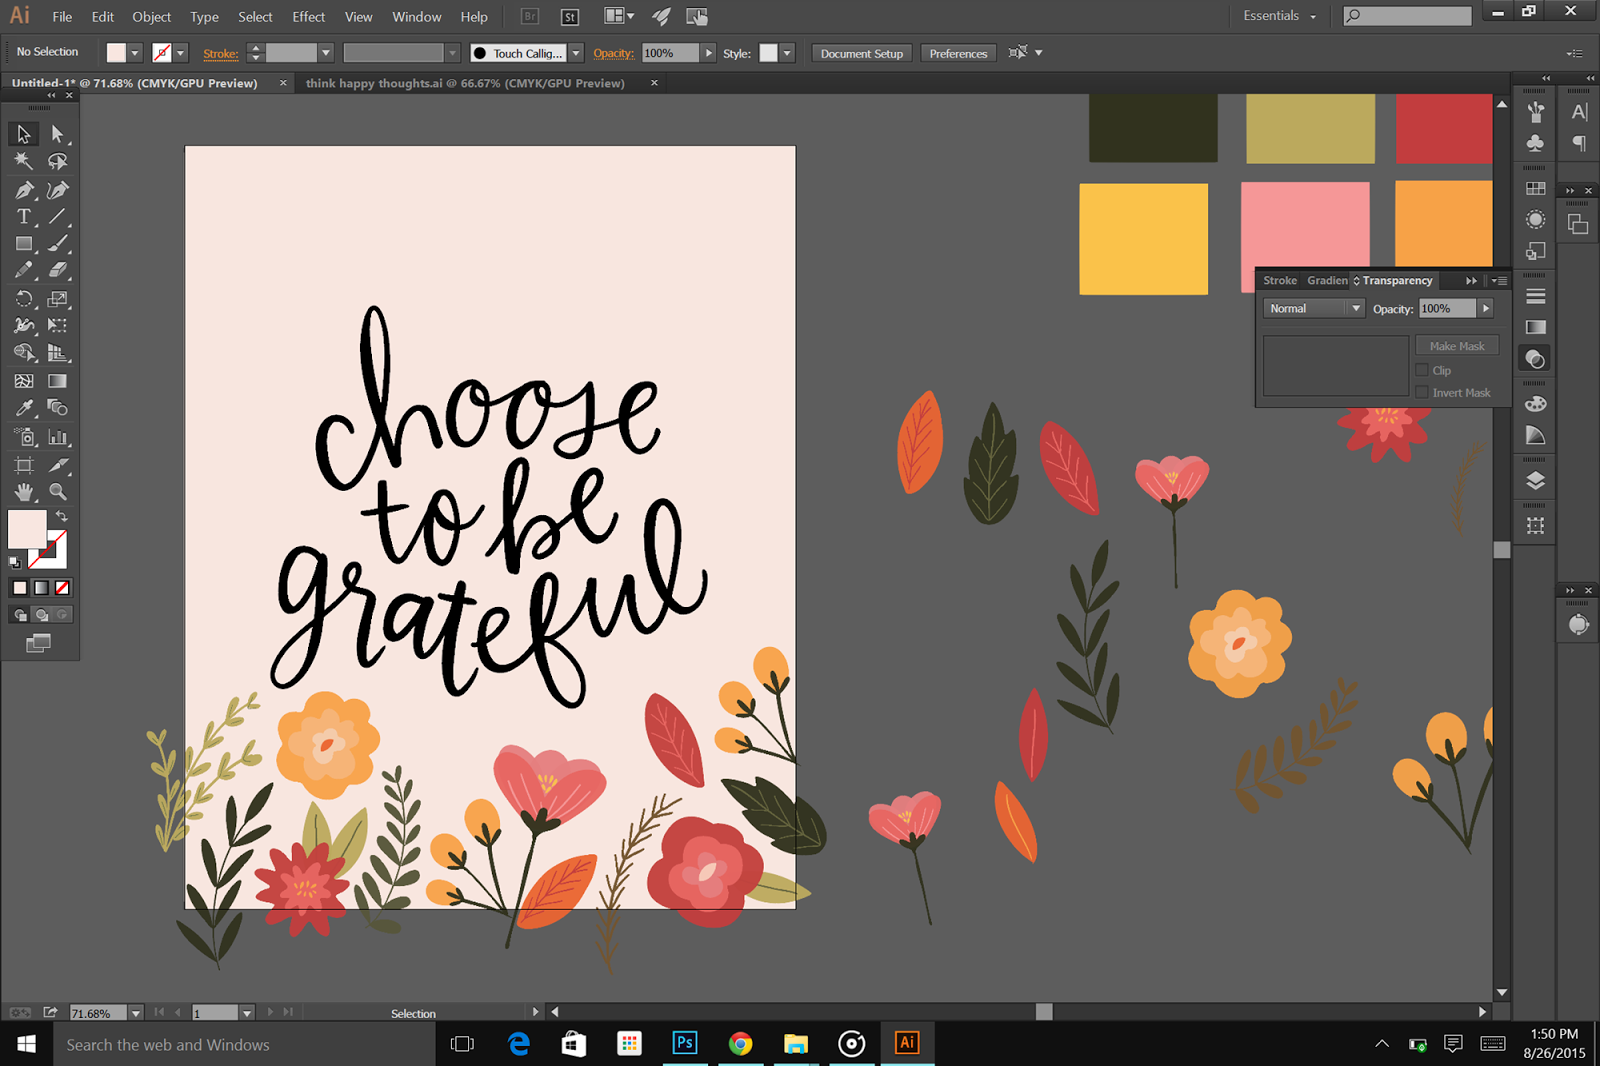Open the Effect menu

click(308, 17)
